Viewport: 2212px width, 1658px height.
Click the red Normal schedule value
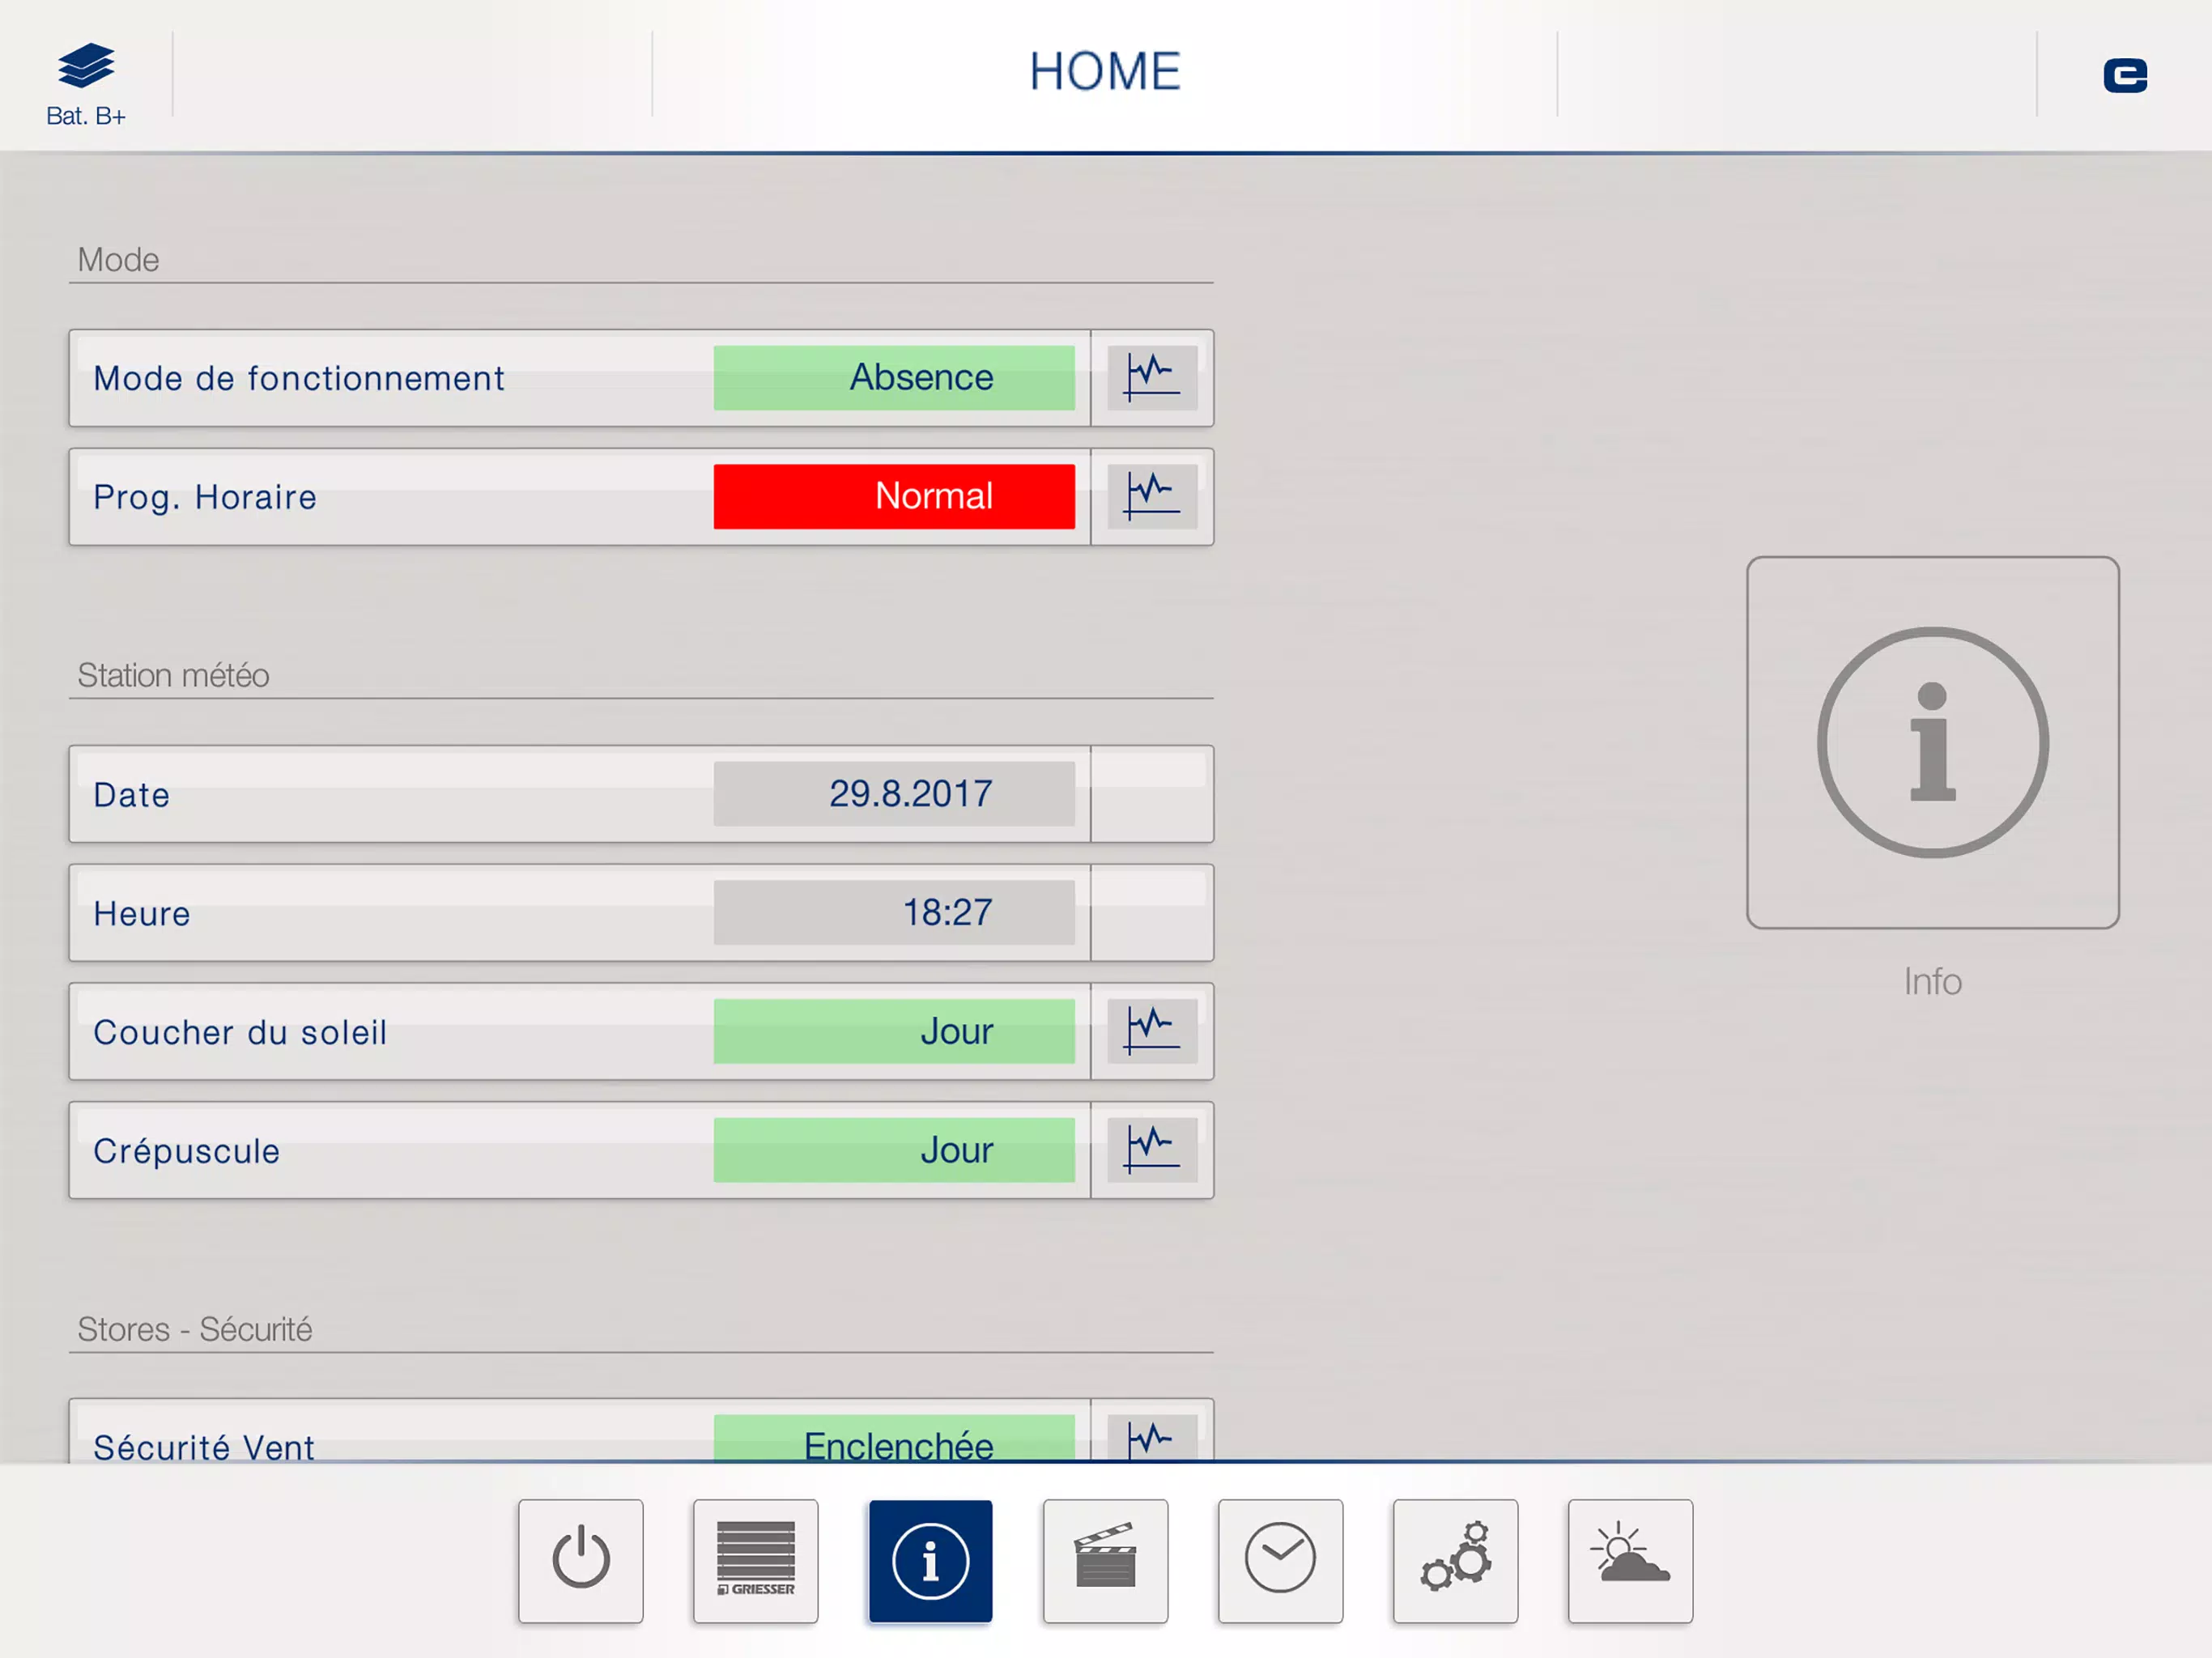[894, 497]
